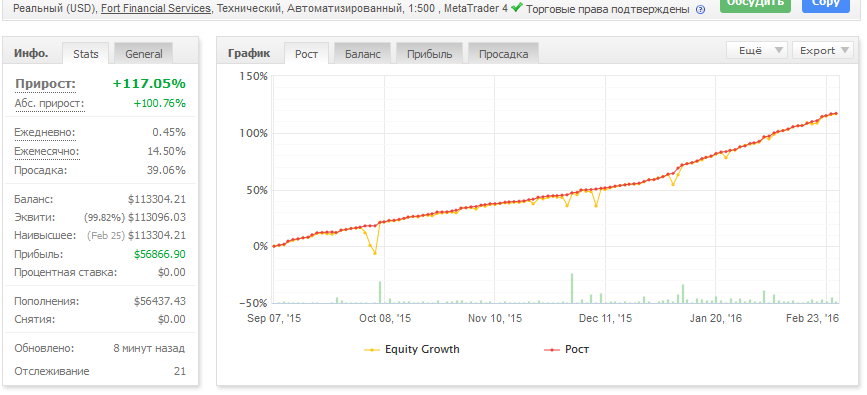
Task: Click the Процентная ставка $0.00 value
Action: click(171, 272)
